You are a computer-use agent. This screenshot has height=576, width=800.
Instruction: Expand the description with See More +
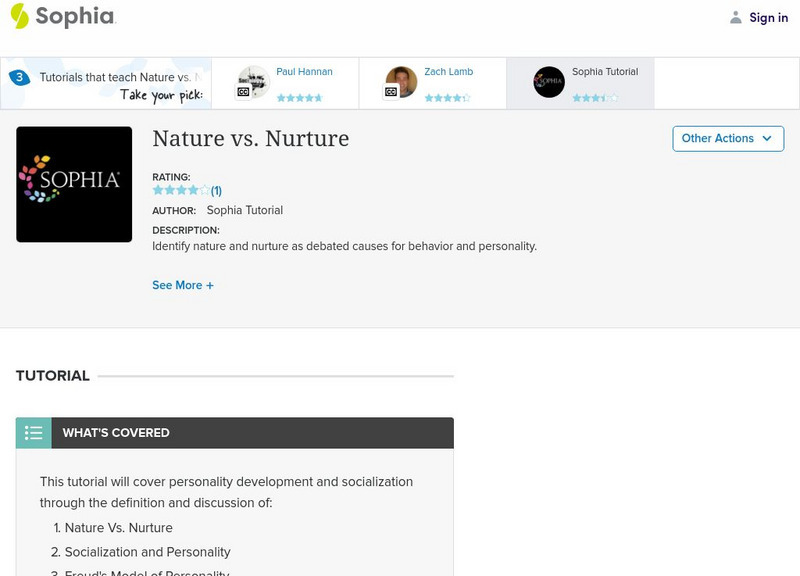tap(183, 285)
